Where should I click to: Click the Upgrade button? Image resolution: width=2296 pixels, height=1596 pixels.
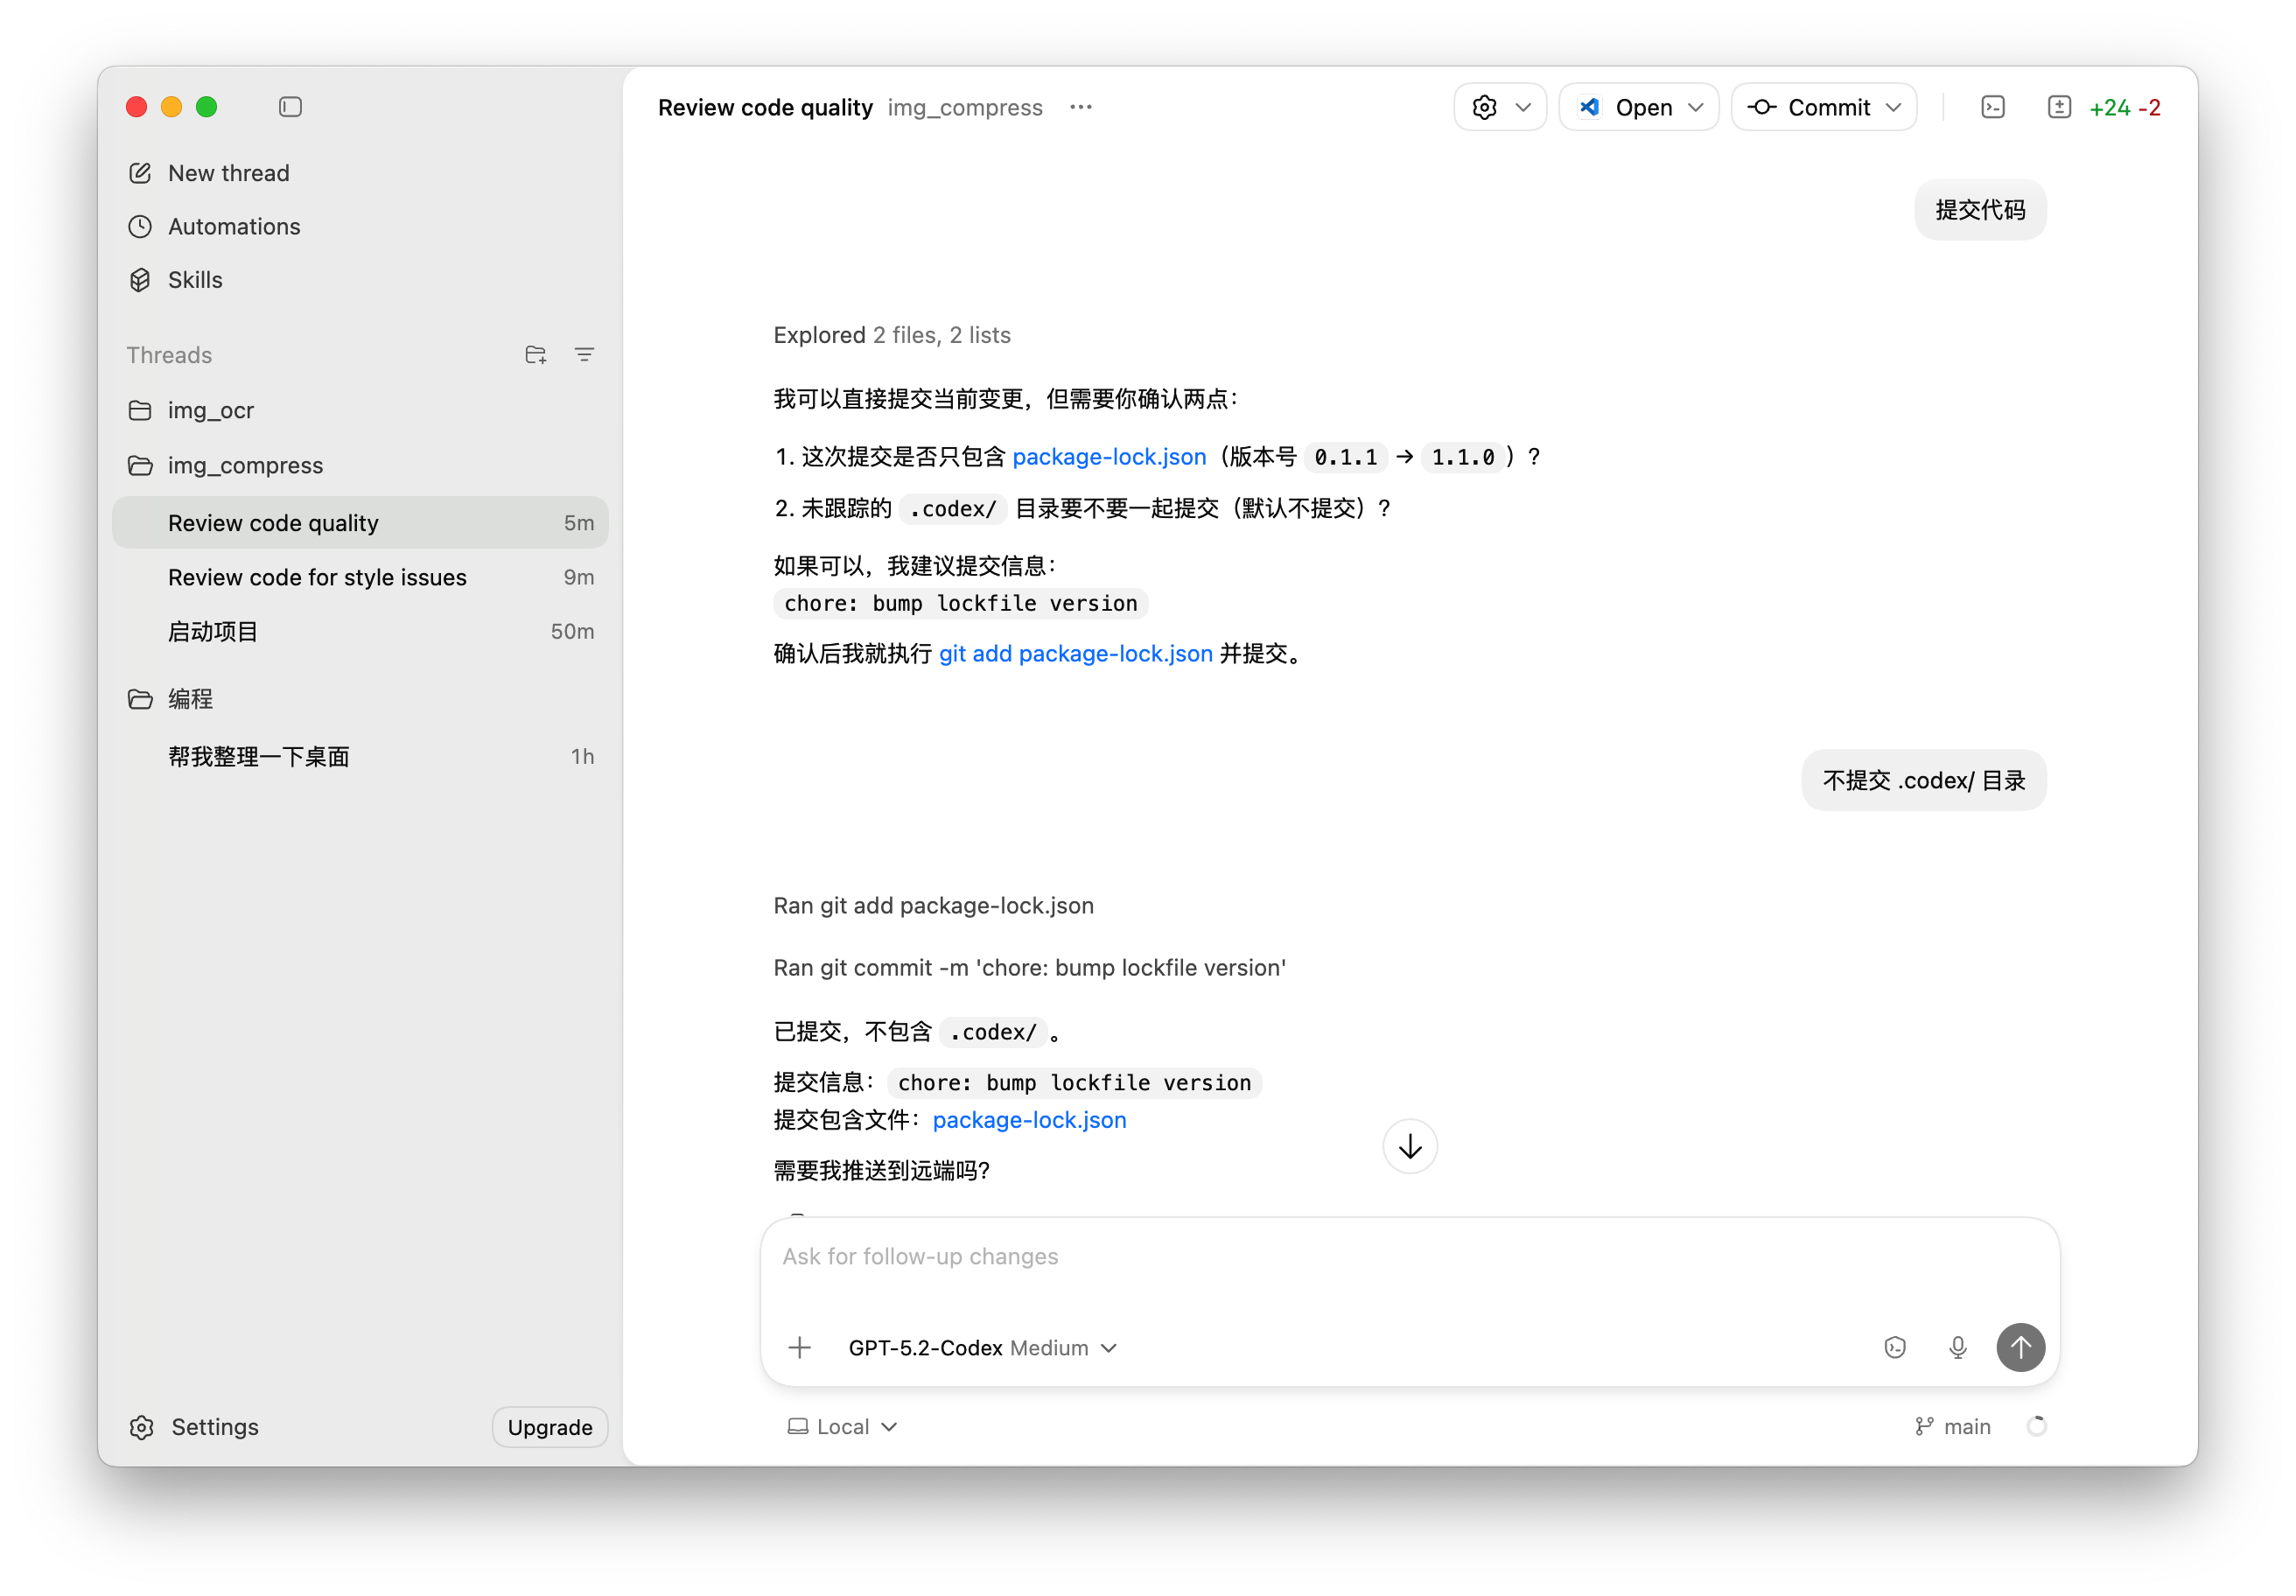[x=549, y=1427]
